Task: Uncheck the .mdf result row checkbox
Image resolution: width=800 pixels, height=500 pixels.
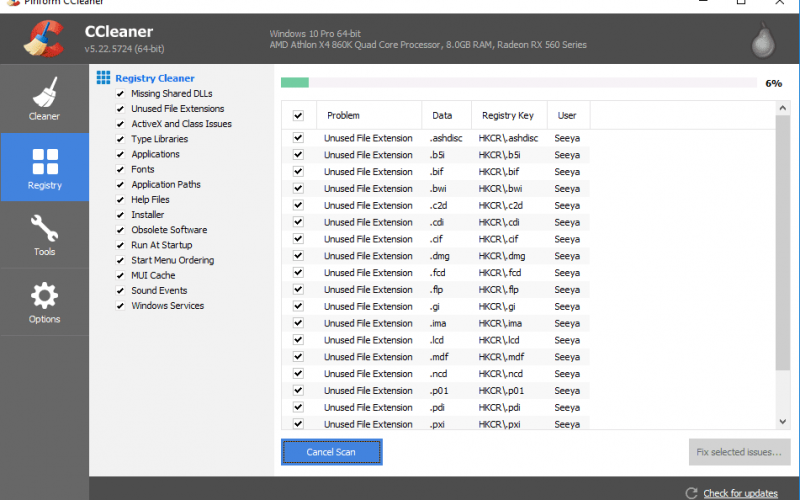Action: point(298,357)
